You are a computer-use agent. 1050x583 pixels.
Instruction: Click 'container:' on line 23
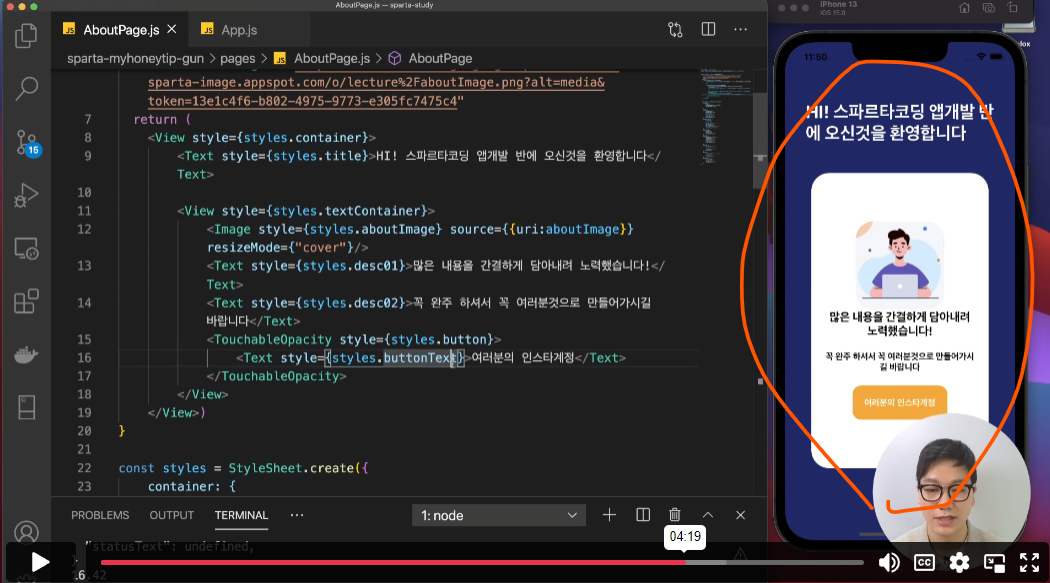tap(184, 487)
